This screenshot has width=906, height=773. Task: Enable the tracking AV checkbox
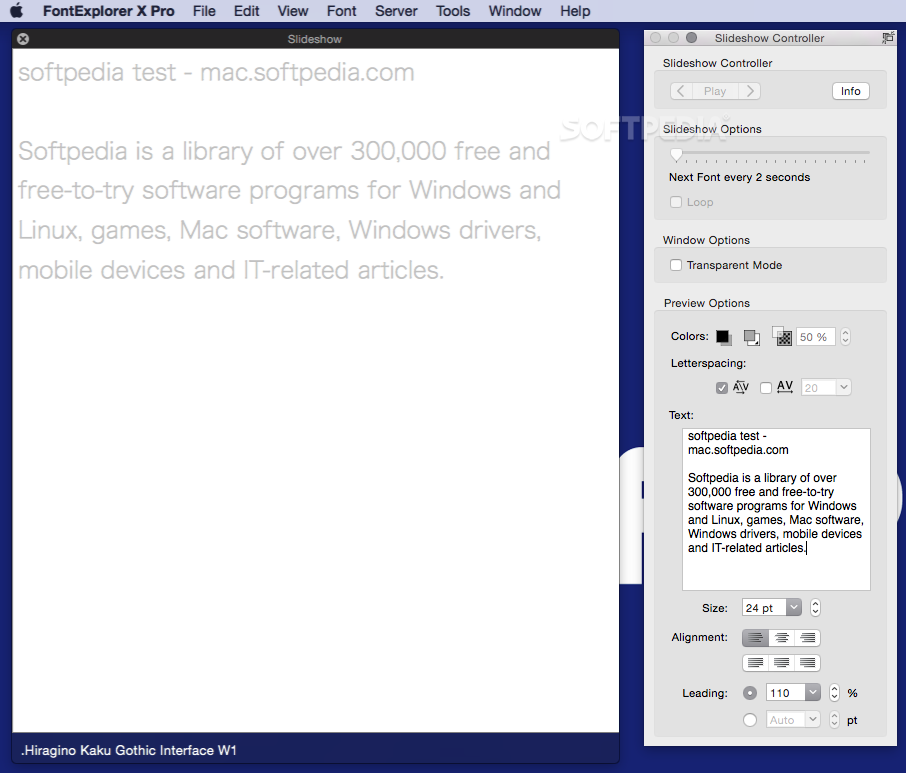click(766, 388)
